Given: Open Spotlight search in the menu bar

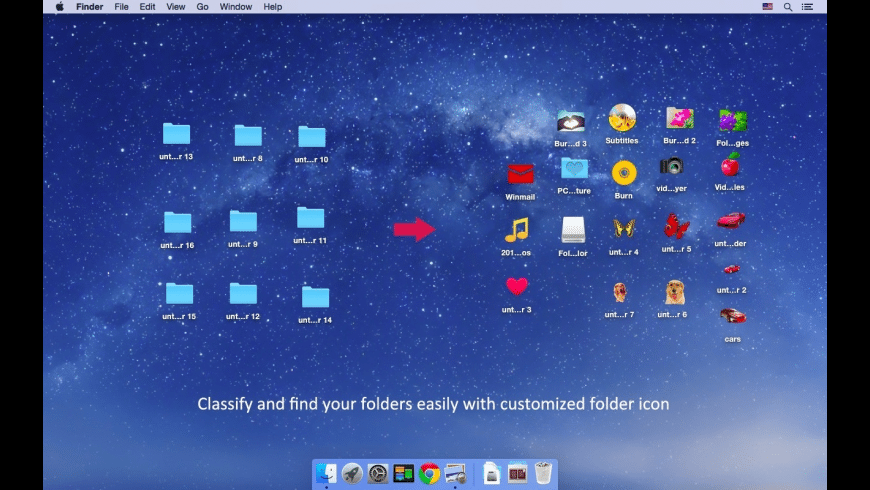Looking at the screenshot, I should (x=788, y=7).
